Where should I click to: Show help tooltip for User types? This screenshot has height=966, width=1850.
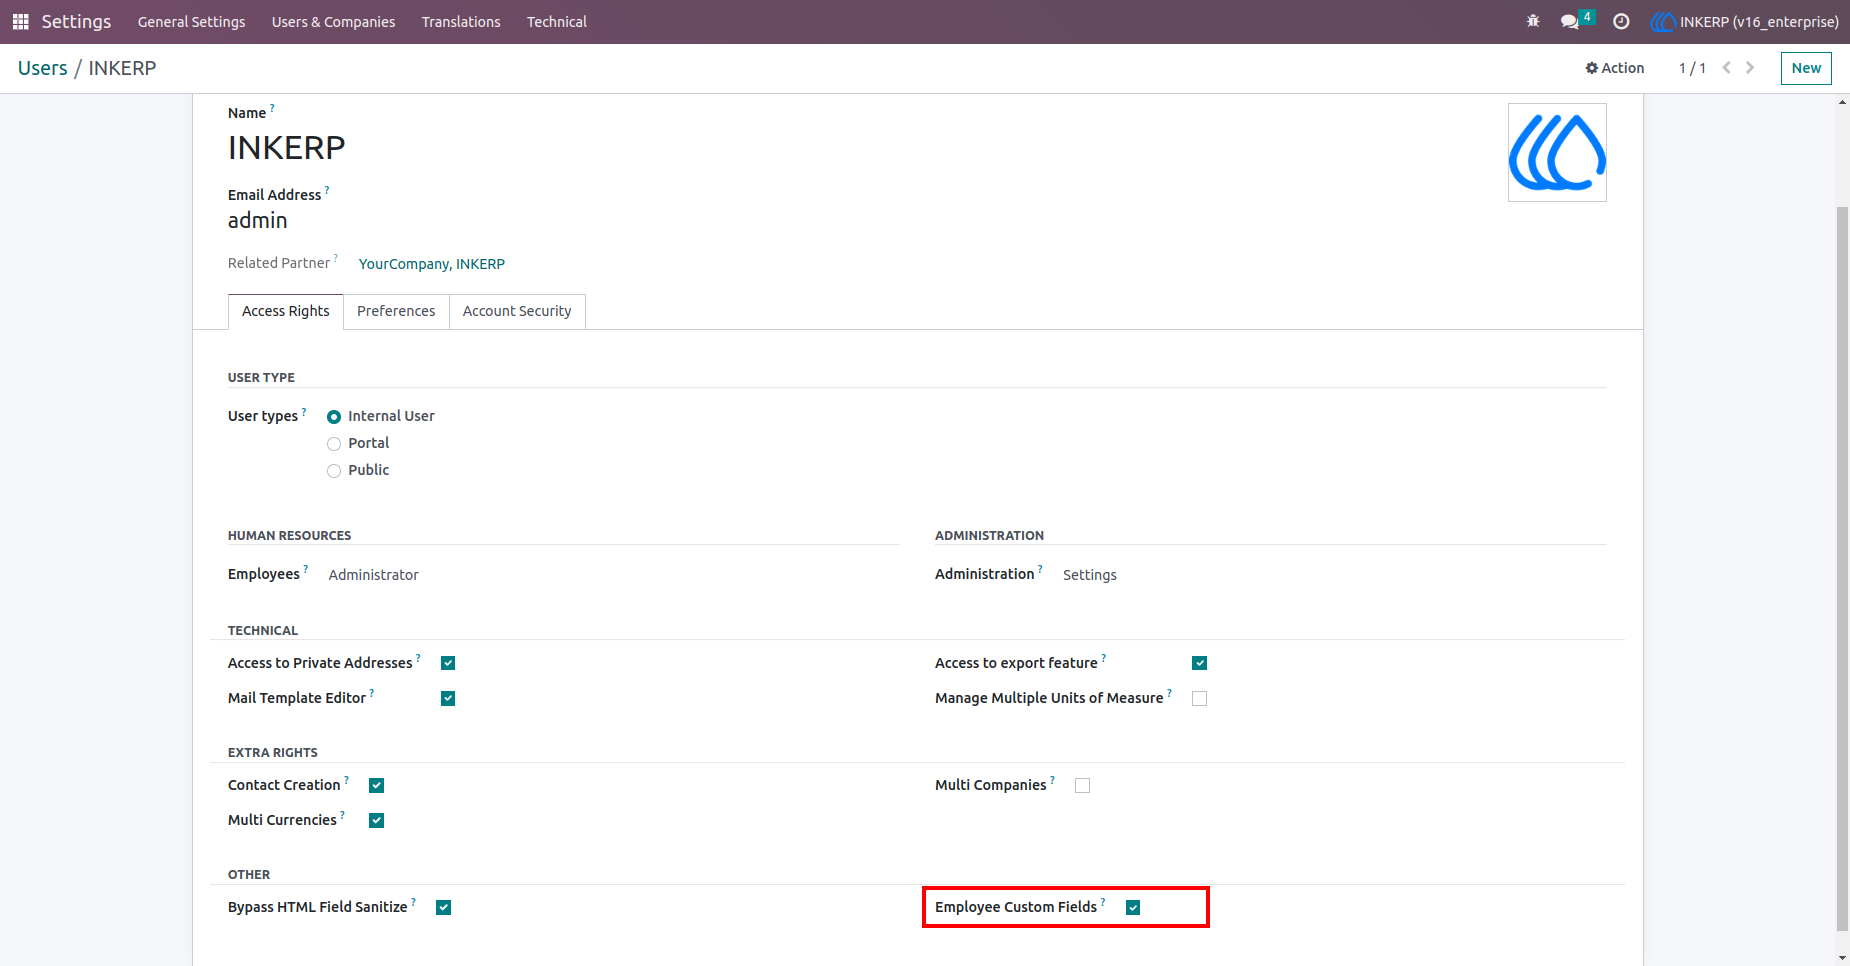[304, 410]
